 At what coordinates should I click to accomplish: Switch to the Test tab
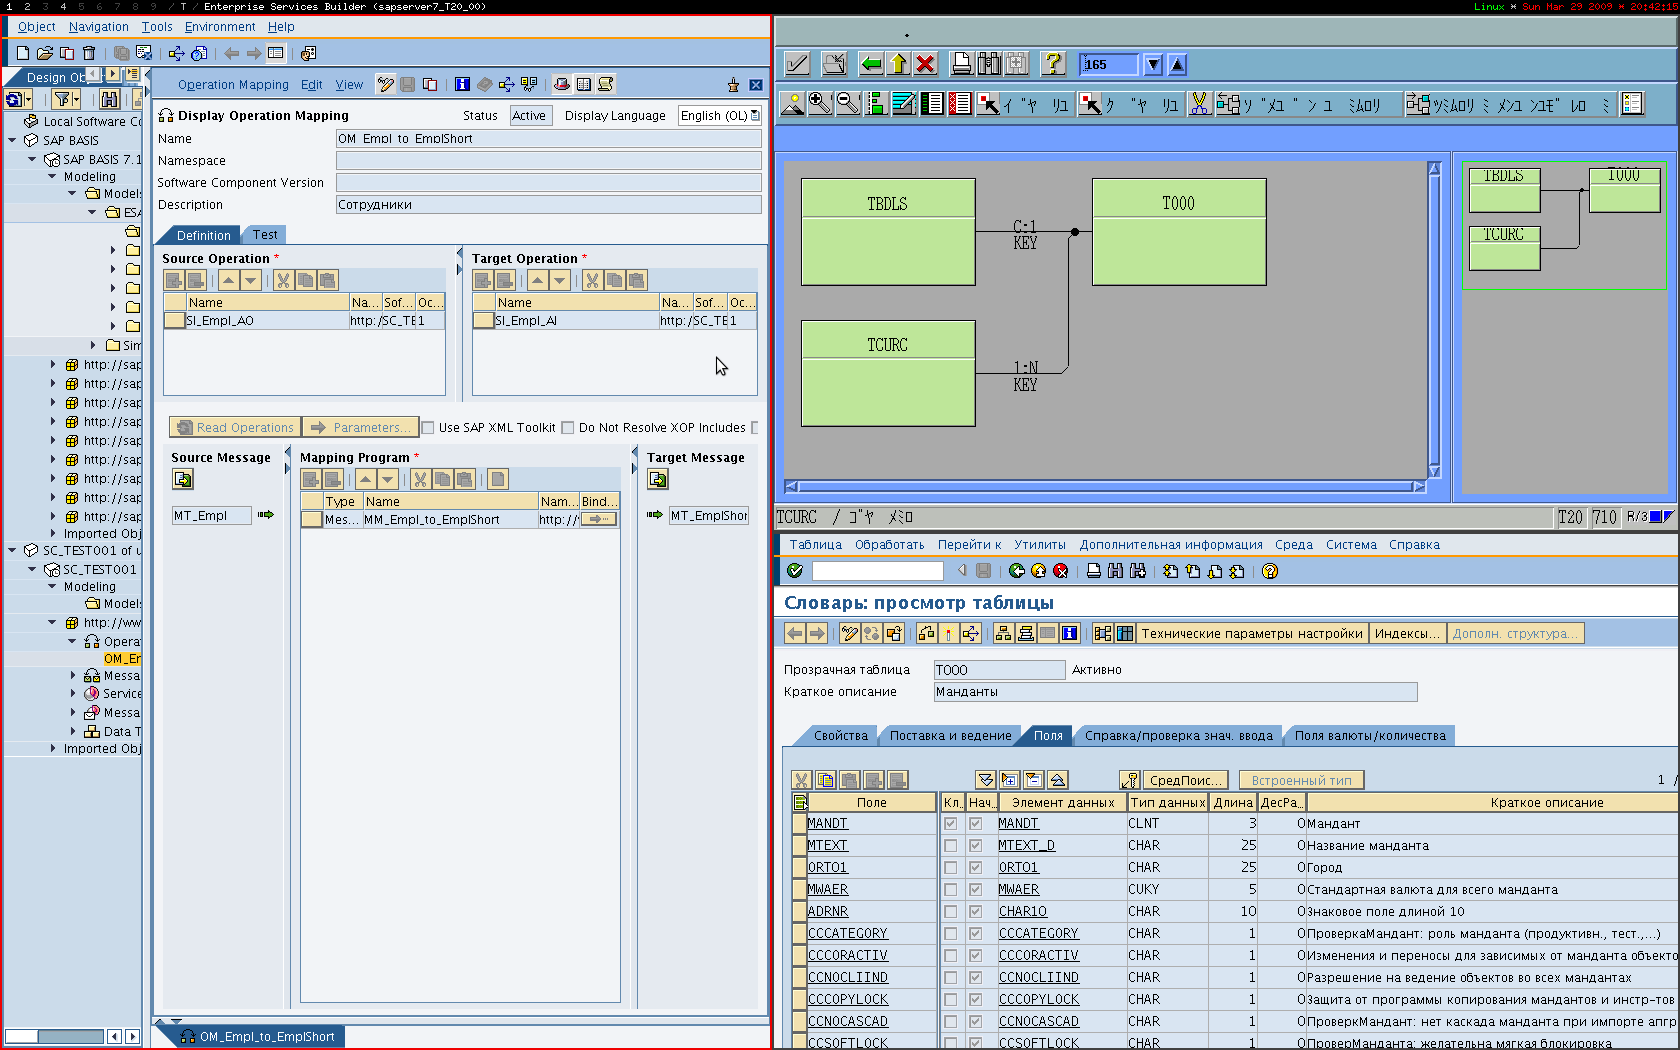265,235
